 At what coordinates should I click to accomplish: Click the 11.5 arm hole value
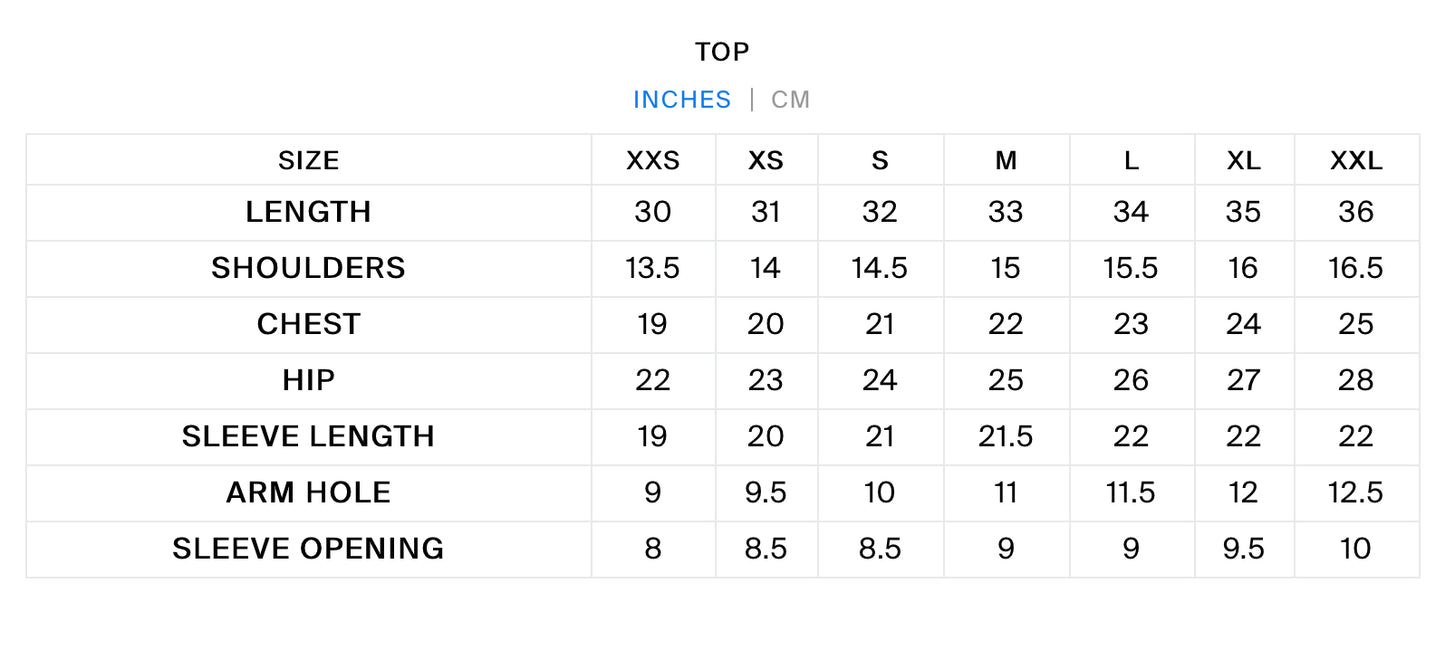[1131, 492]
